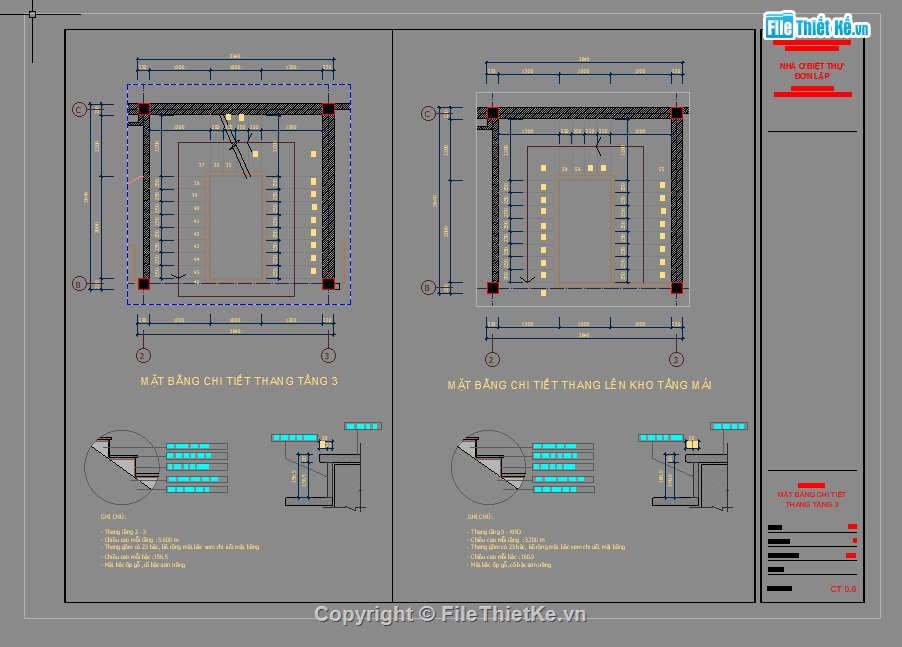This screenshot has height=647, width=902.
Task: Click the break line symbol across the left stair
Action: (236, 147)
